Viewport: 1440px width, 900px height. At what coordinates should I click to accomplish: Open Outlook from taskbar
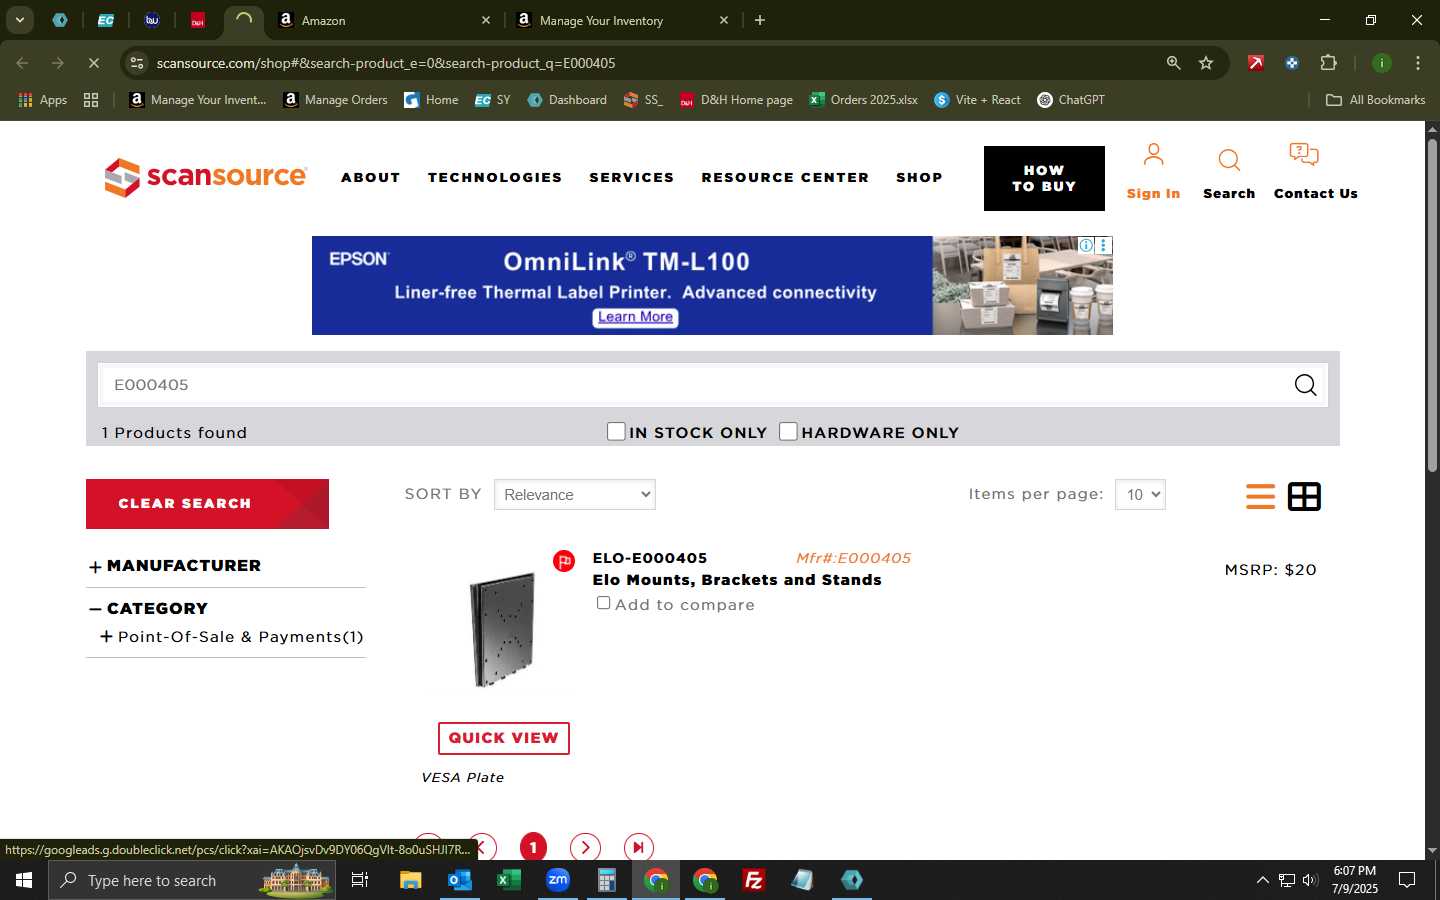point(459,880)
